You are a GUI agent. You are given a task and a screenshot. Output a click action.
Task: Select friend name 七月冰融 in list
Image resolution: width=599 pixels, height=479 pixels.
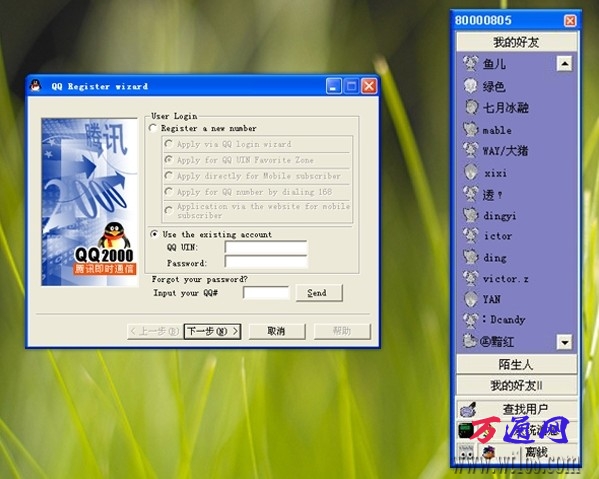point(506,108)
